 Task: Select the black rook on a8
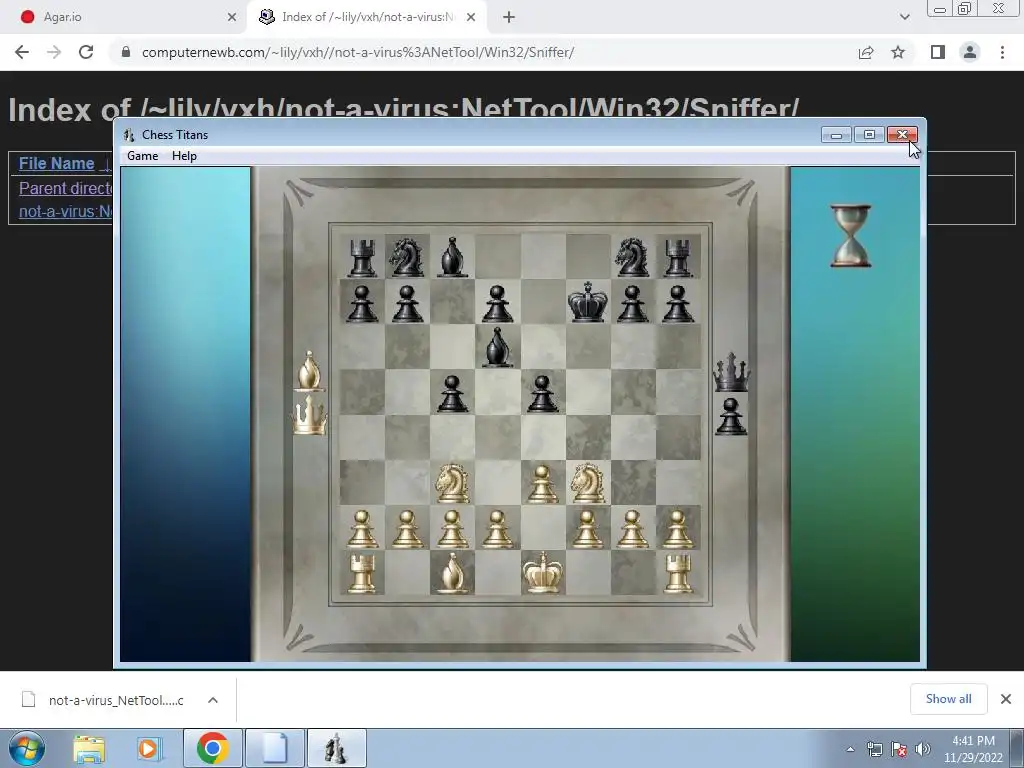click(362, 257)
